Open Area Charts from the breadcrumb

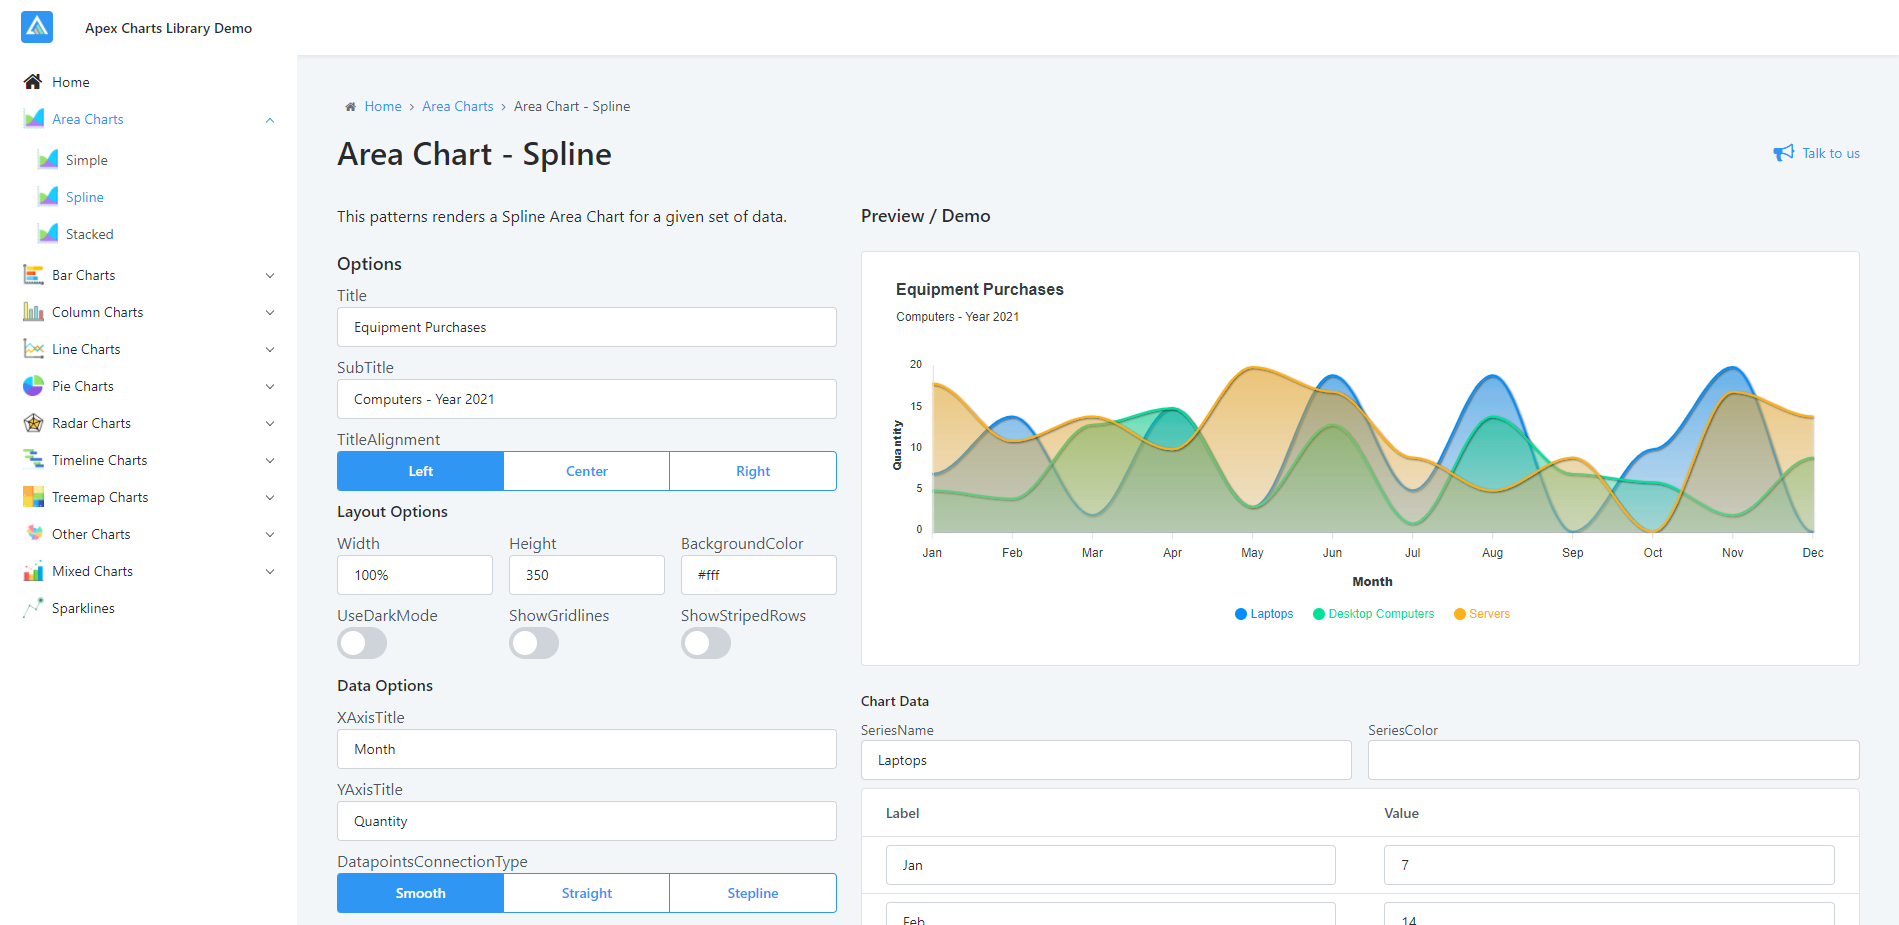[457, 106]
